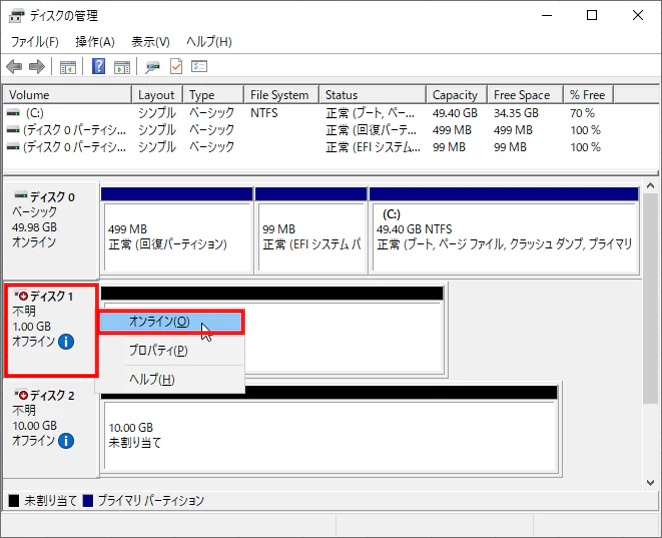662x538 pixels.
Task: Click the scroll up arrow in disk pane
Action: pyautogui.click(x=650, y=186)
